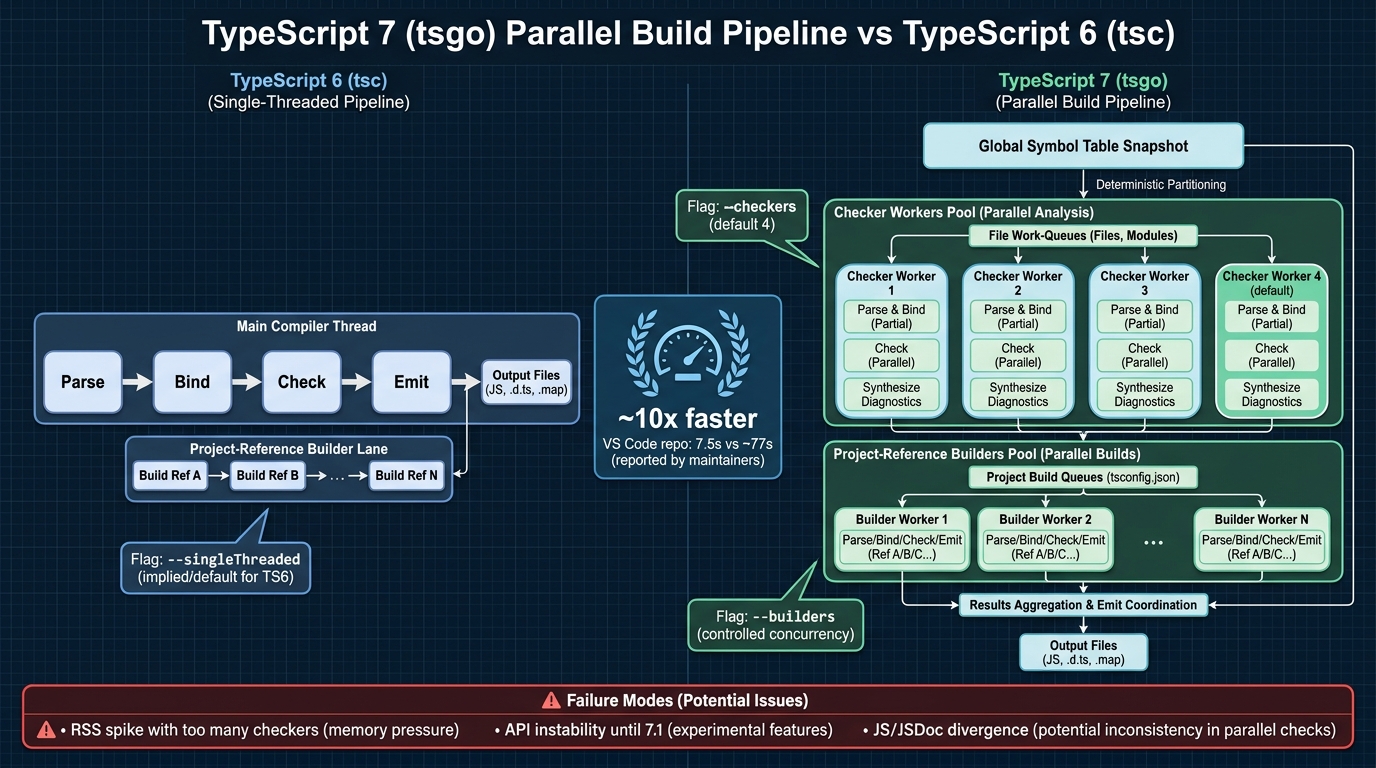
Task: Select the Checker Worker 1 heading
Action: point(891,283)
